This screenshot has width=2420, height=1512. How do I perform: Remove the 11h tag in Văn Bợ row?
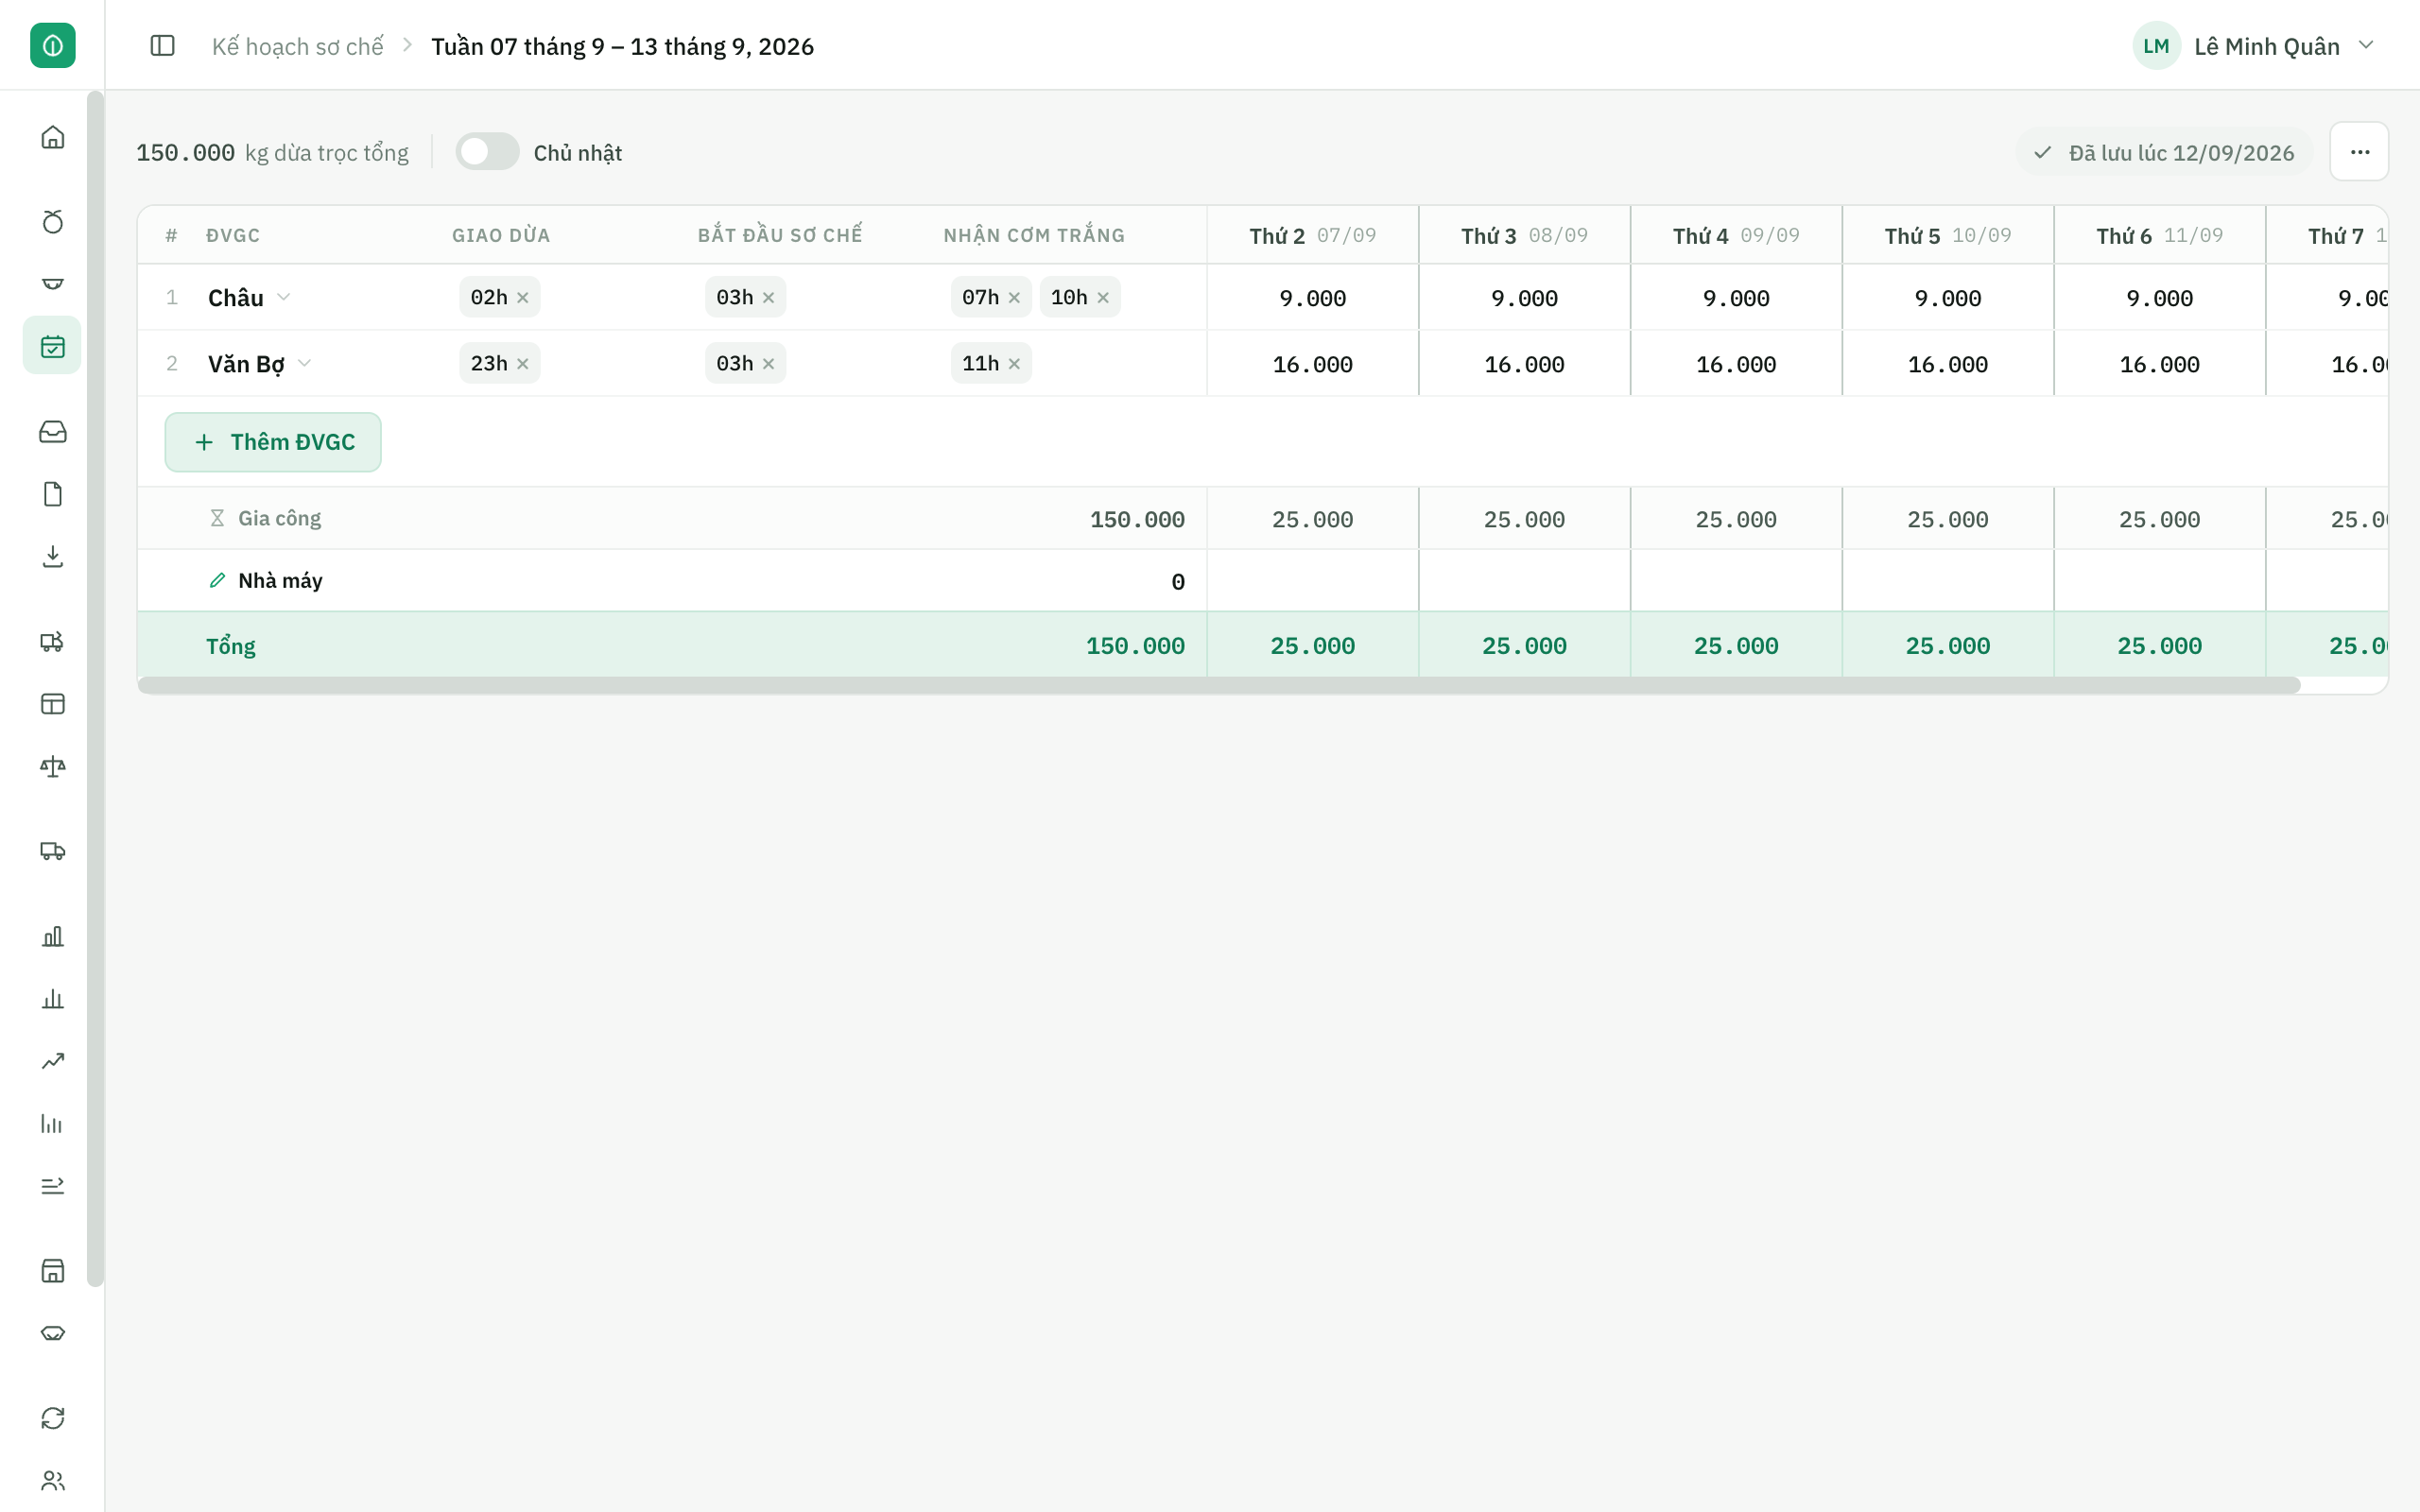point(1014,364)
